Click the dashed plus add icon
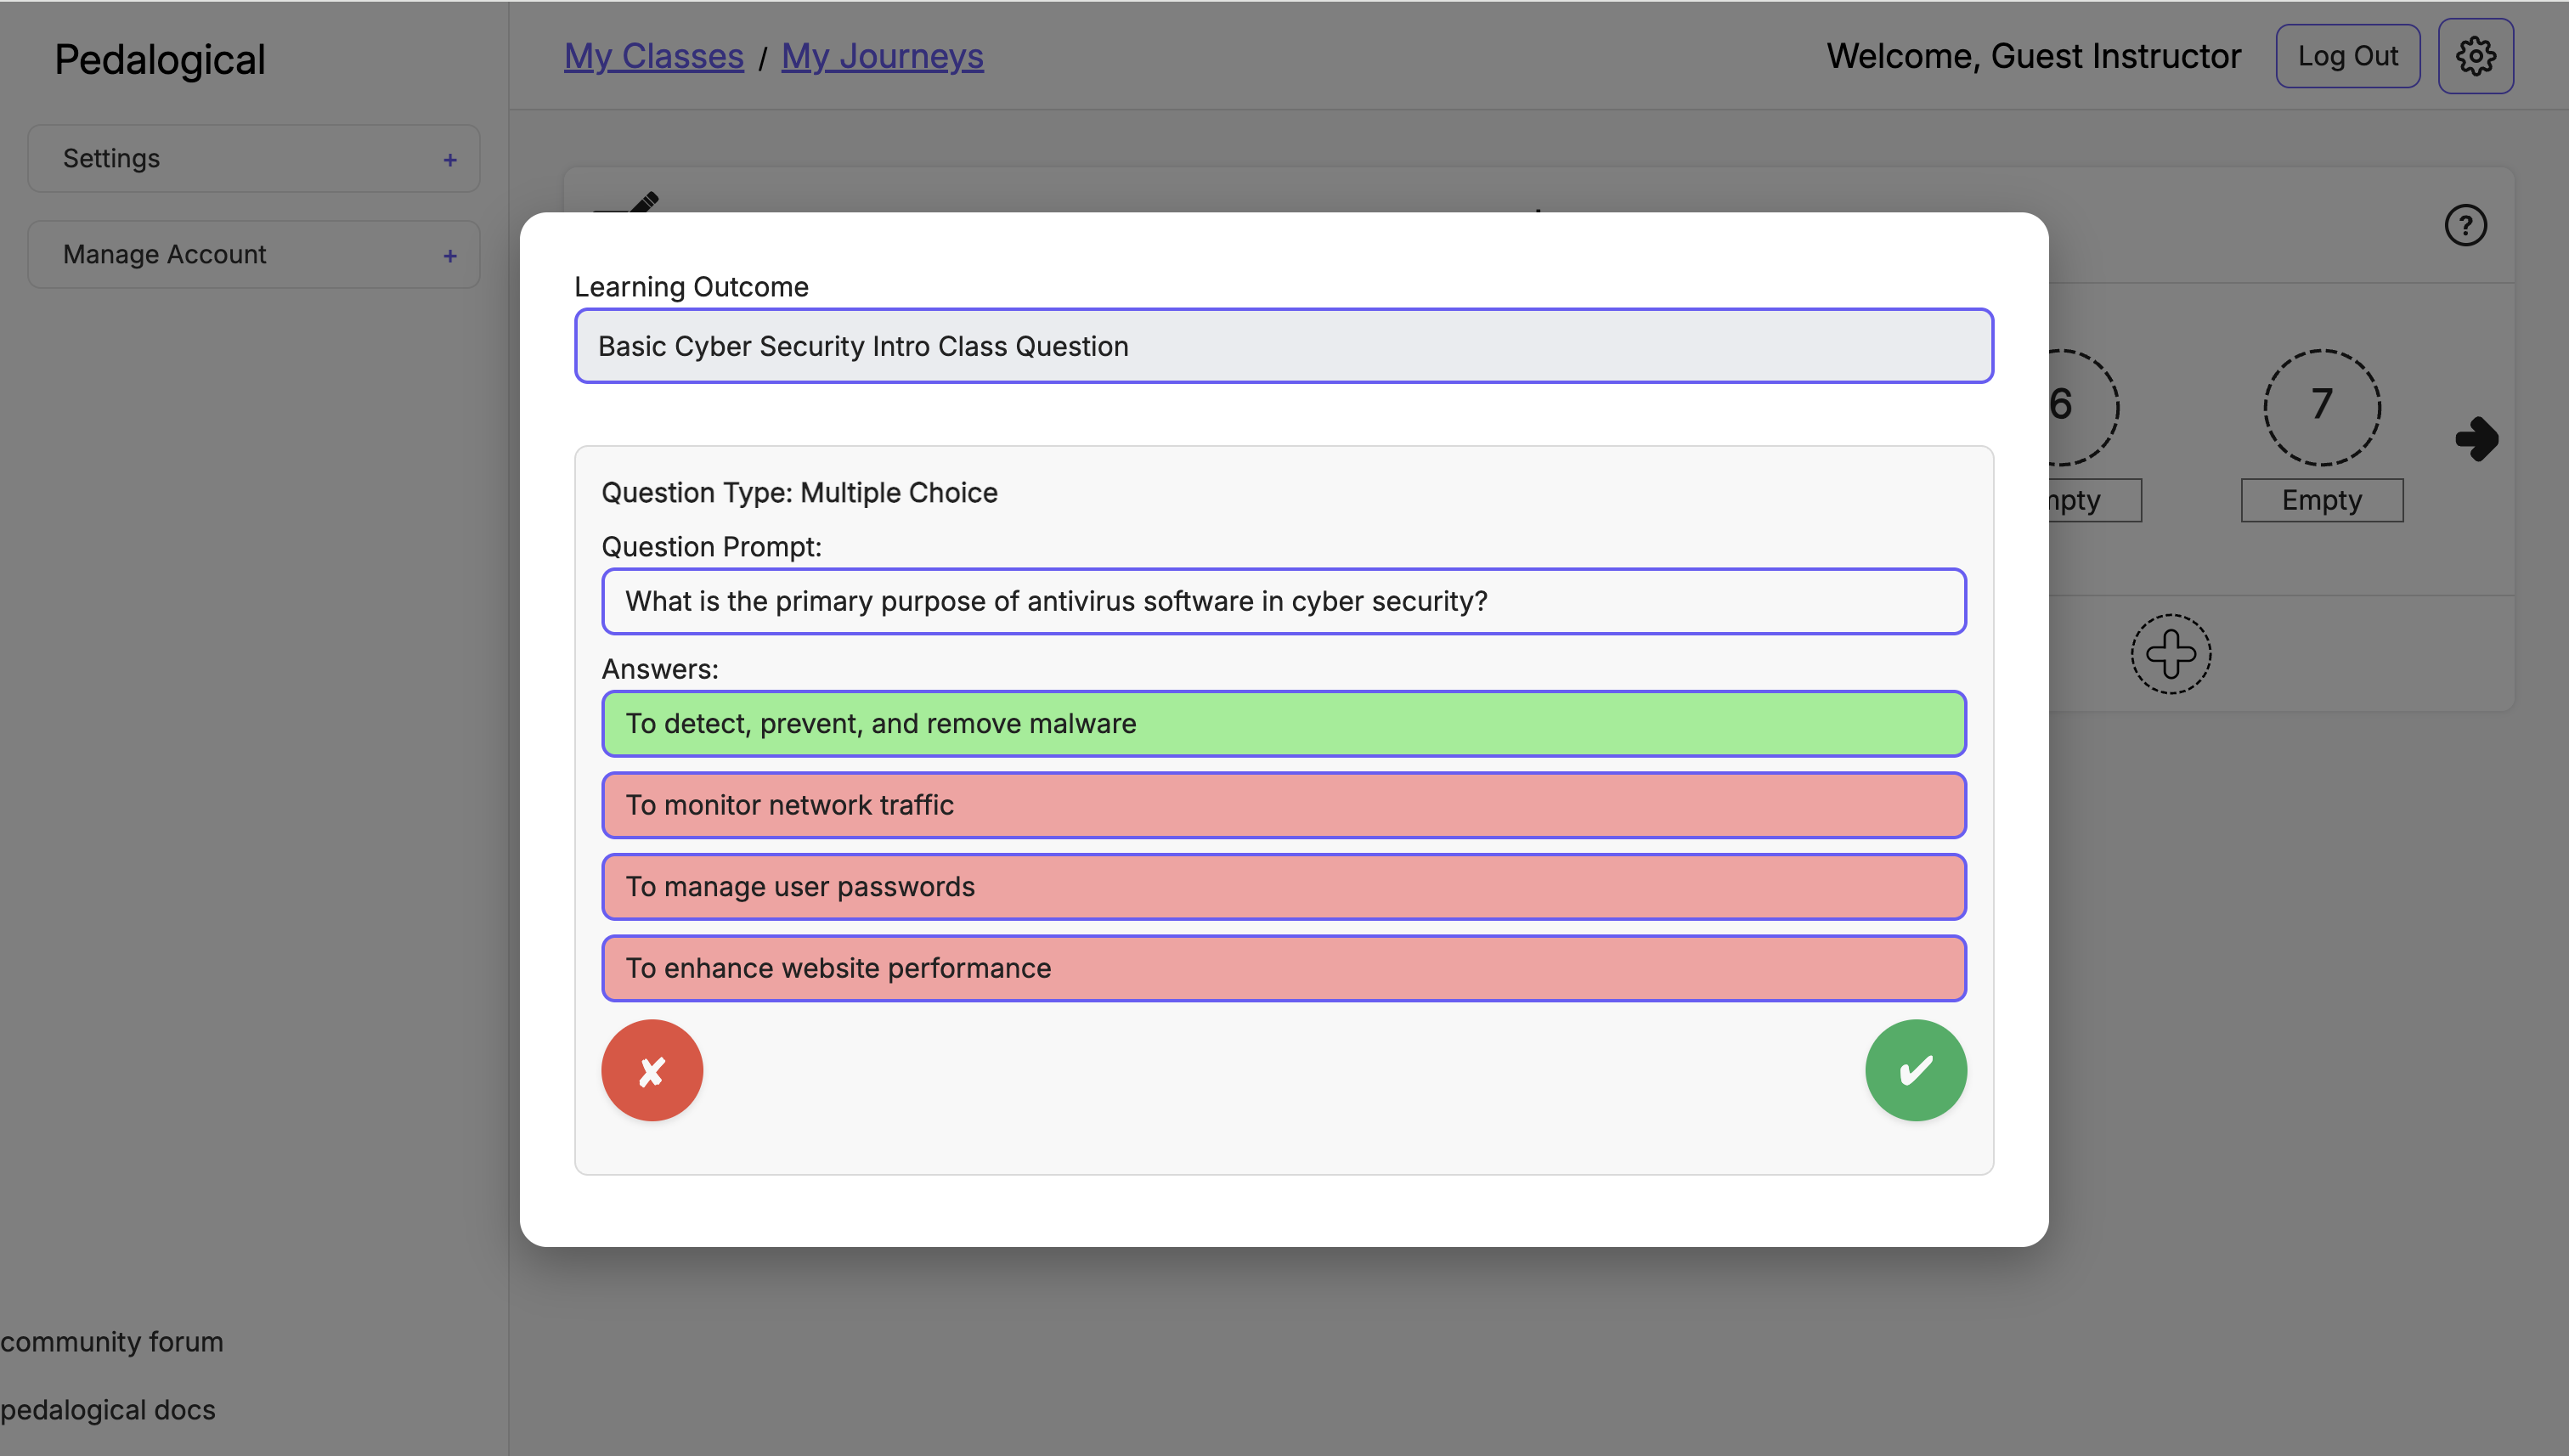 point(2170,654)
